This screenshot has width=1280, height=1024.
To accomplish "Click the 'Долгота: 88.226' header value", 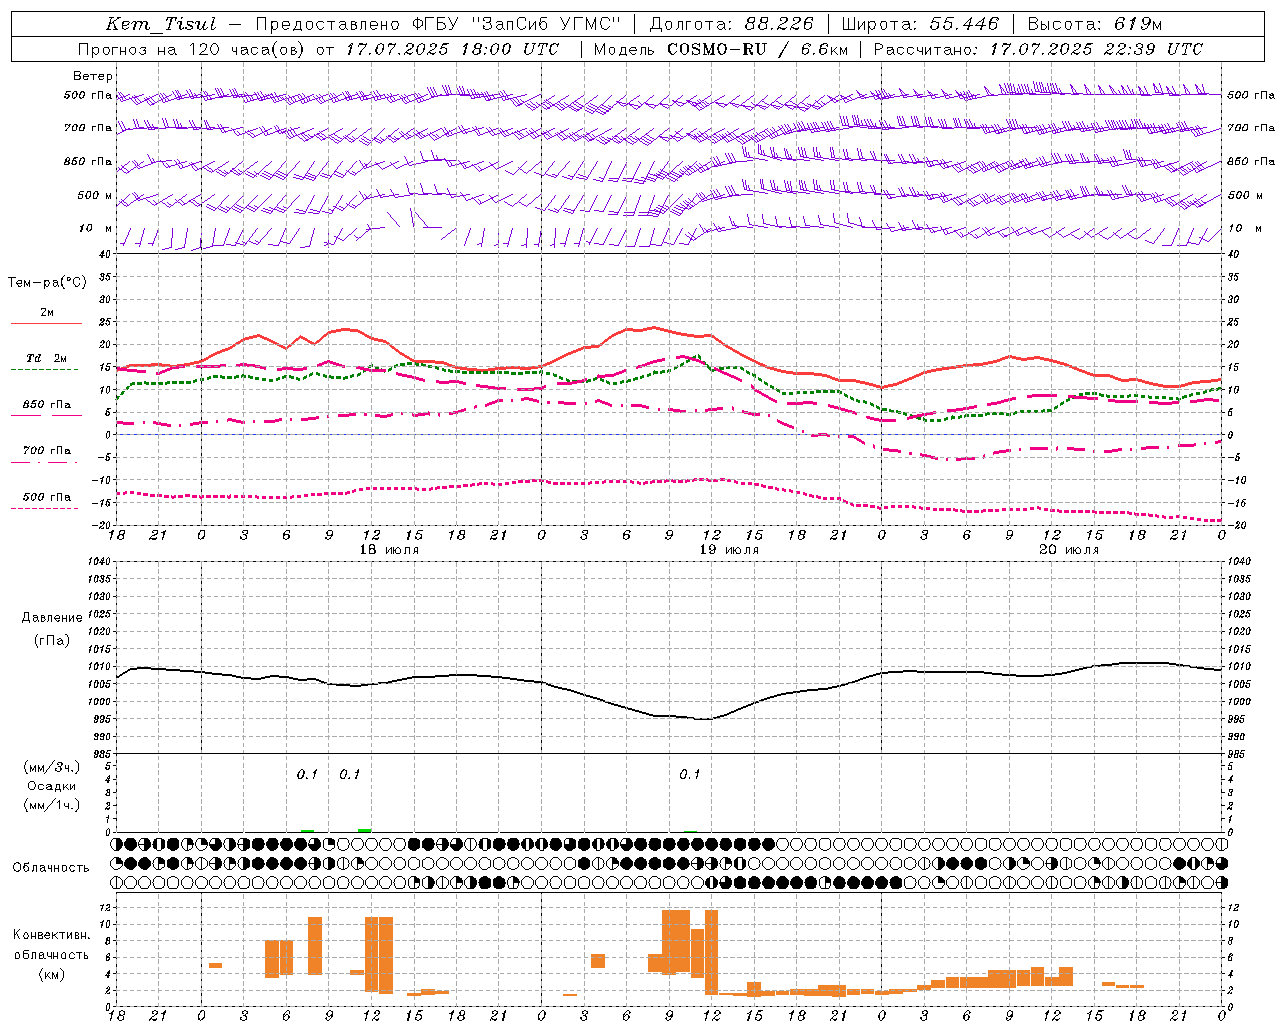I will tap(732, 24).
